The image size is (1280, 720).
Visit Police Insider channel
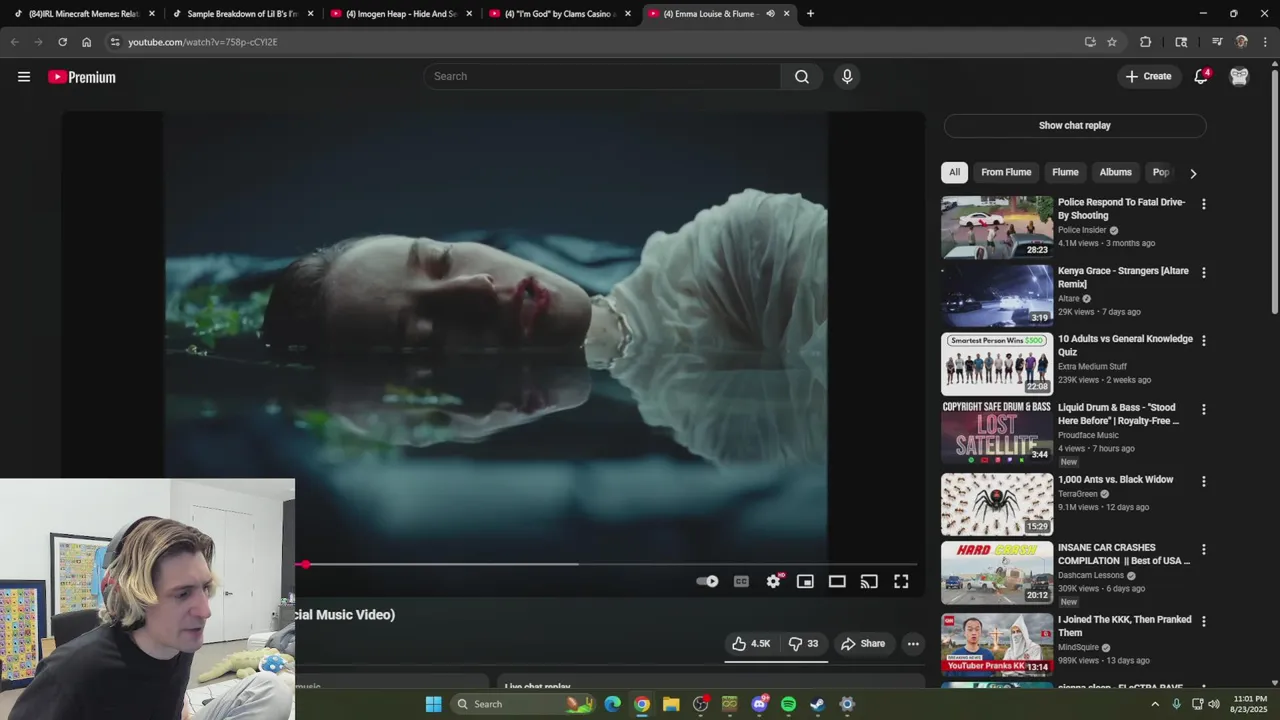click(1082, 230)
